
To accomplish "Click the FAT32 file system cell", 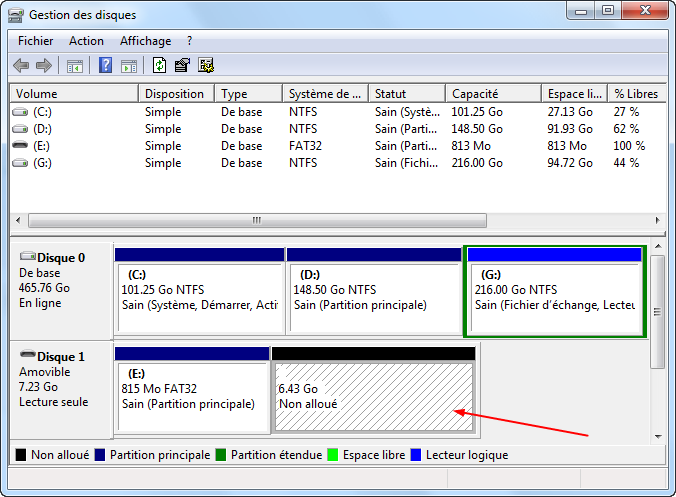I will (x=305, y=146).
